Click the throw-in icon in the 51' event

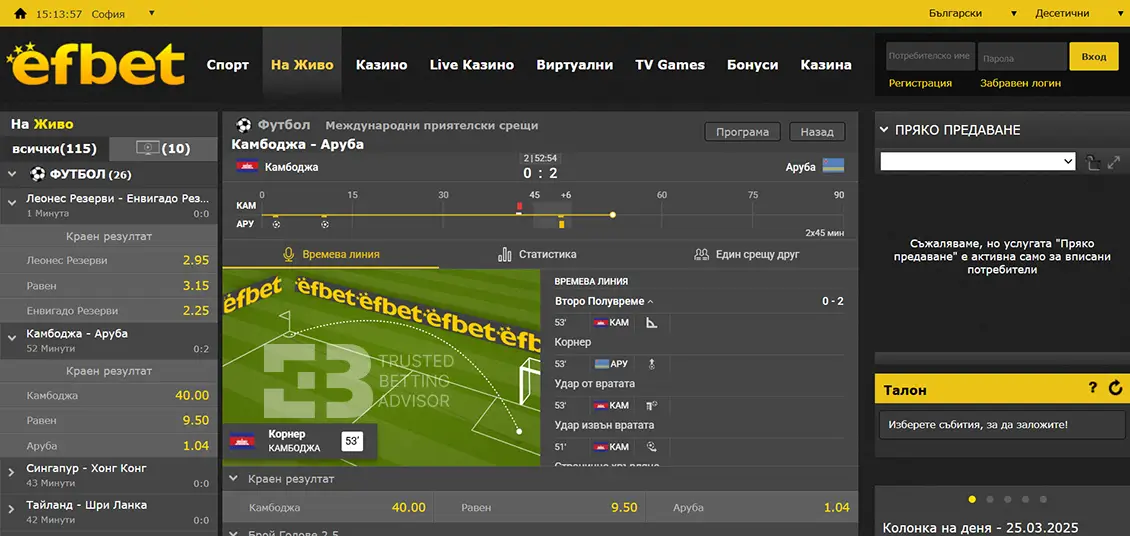pyautogui.click(x=651, y=447)
